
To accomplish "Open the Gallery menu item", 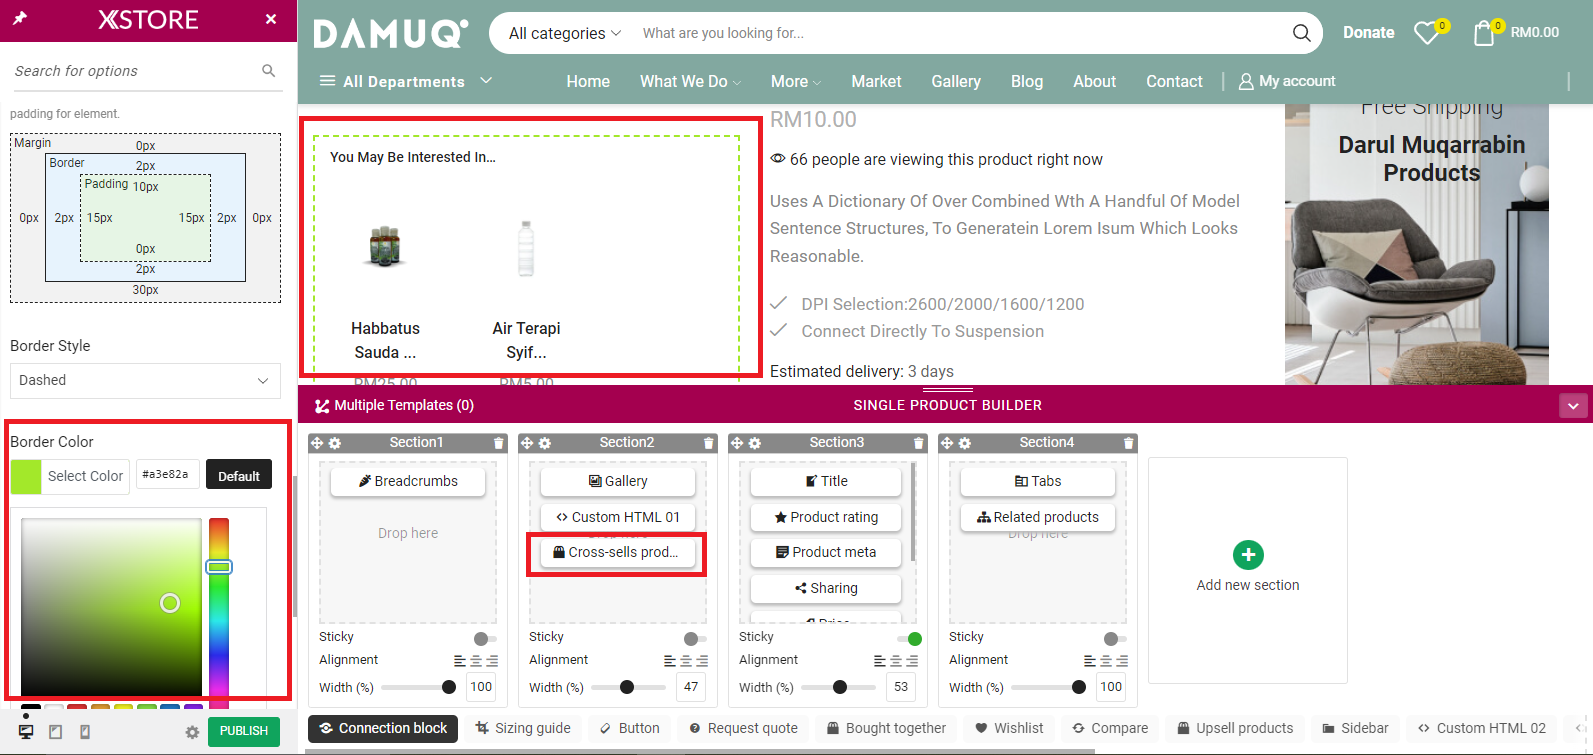I will (x=956, y=81).
